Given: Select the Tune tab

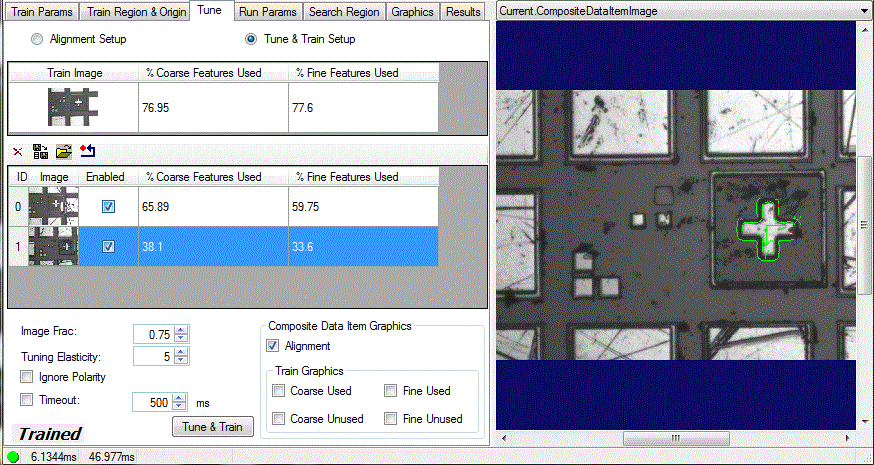Looking at the screenshot, I should 210,11.
